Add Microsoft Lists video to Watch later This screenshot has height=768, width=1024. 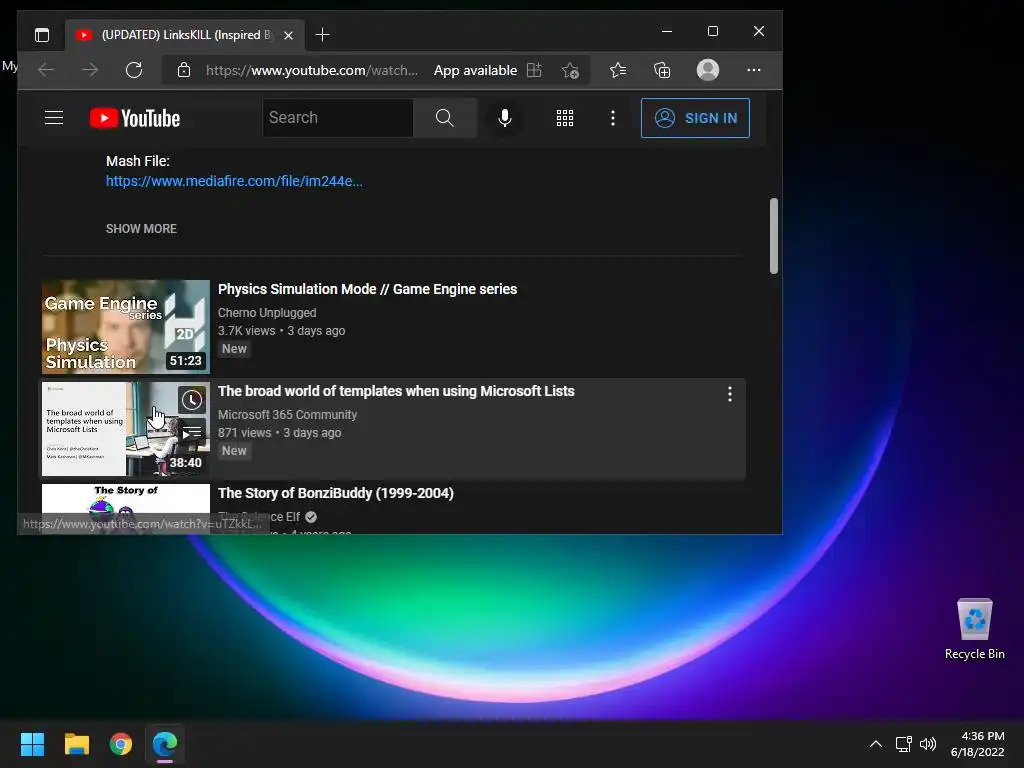click(x=192, y=400)
